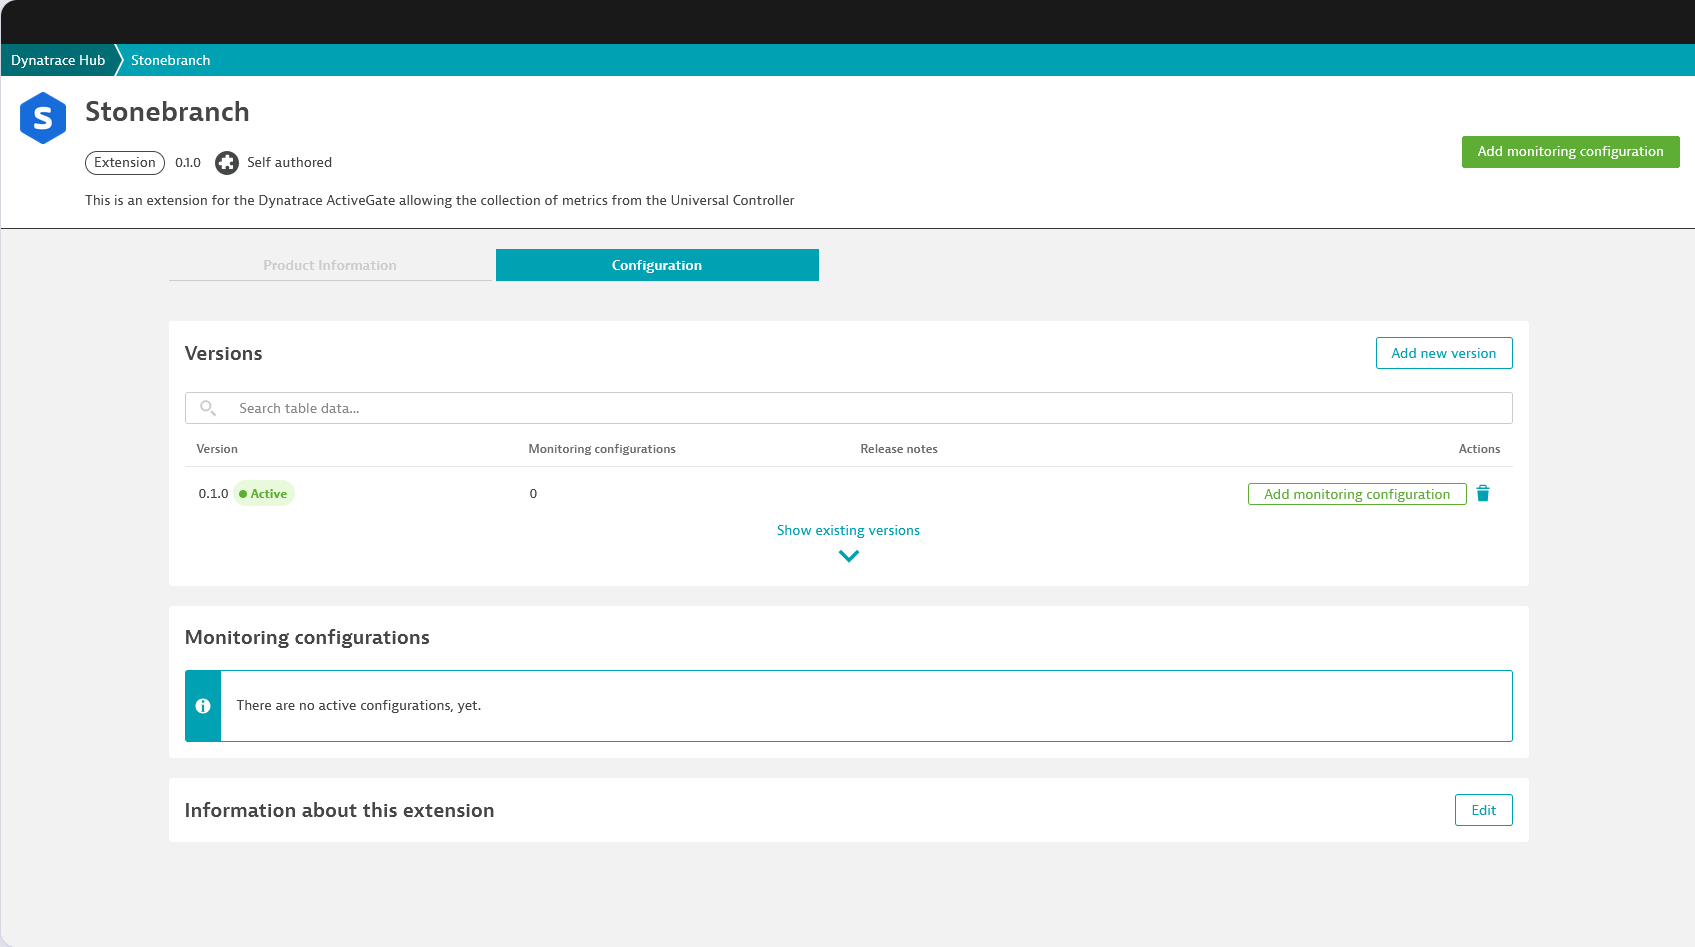
Task: Click the Show existing versions link
Action: click(848, 530)
